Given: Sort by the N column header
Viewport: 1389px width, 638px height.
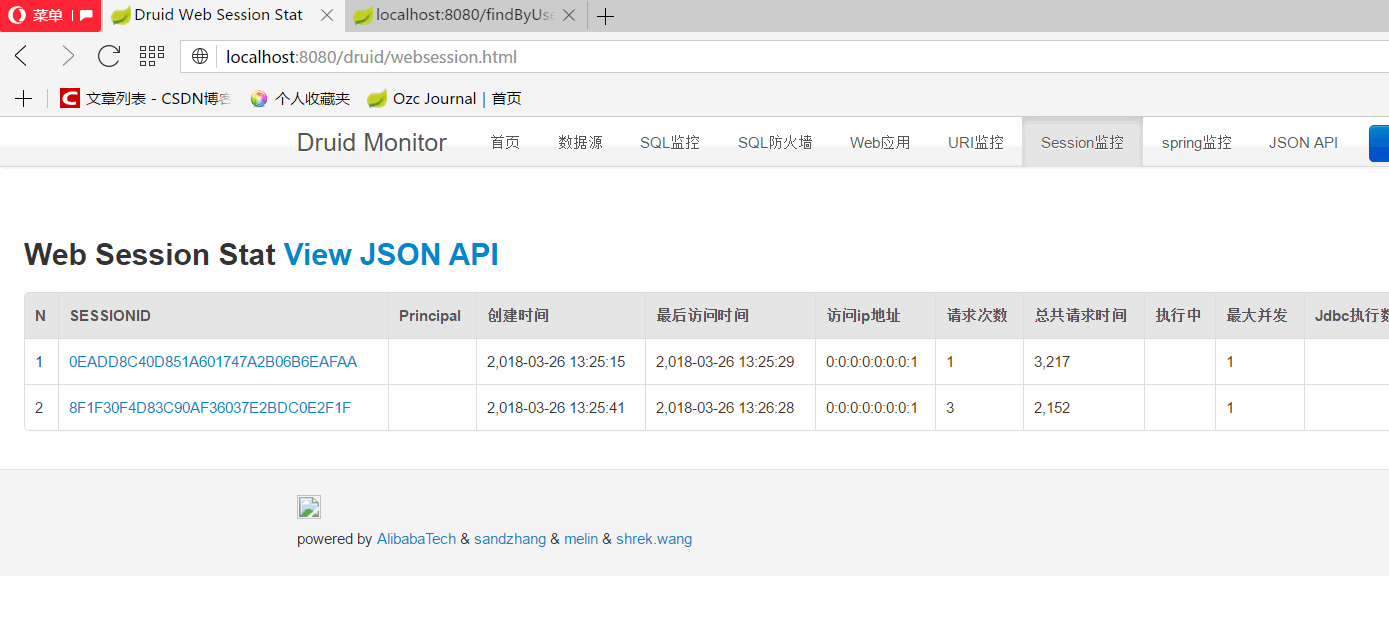Looking at the screenshot, I should tap(41, 316).
